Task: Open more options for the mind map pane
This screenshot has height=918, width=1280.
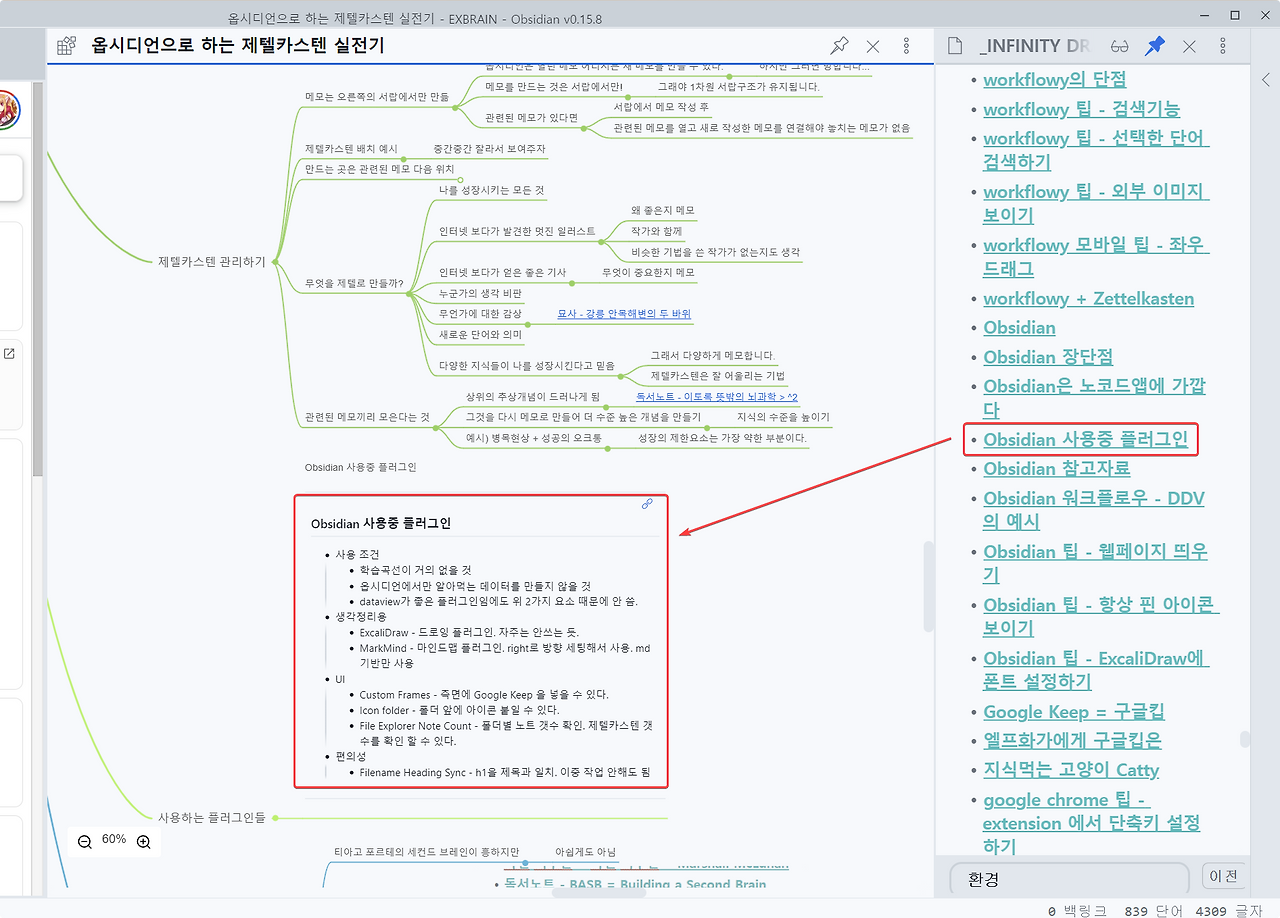Action: 906,46
